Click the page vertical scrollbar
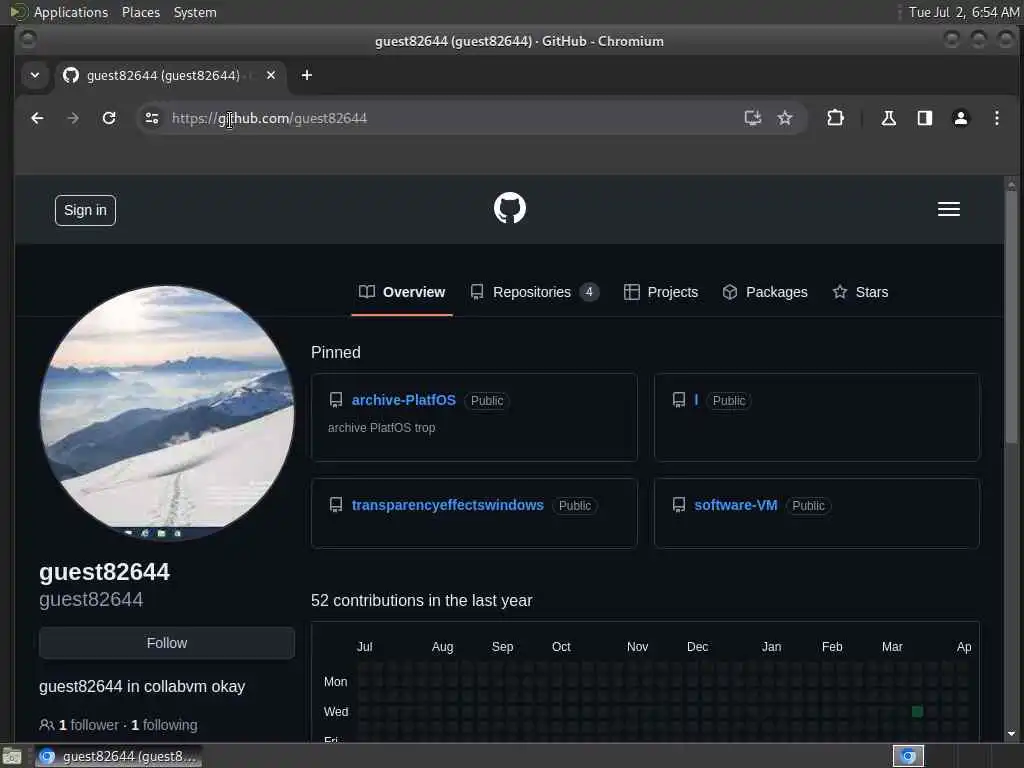The width and height of the screenshot is (1024, 768). 1012,317
